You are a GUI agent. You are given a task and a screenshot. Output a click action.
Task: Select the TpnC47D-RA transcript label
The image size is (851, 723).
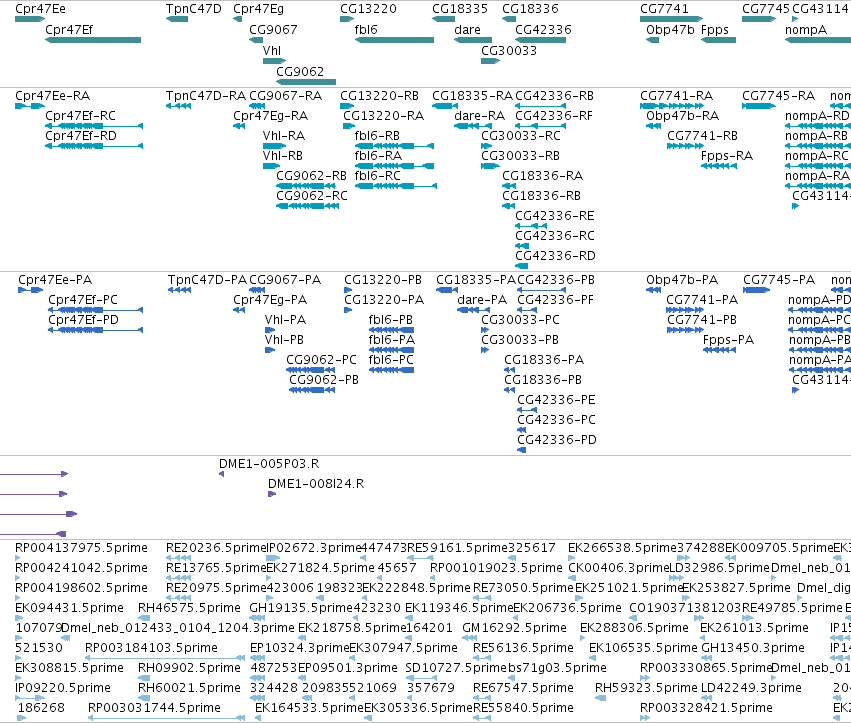206,96
